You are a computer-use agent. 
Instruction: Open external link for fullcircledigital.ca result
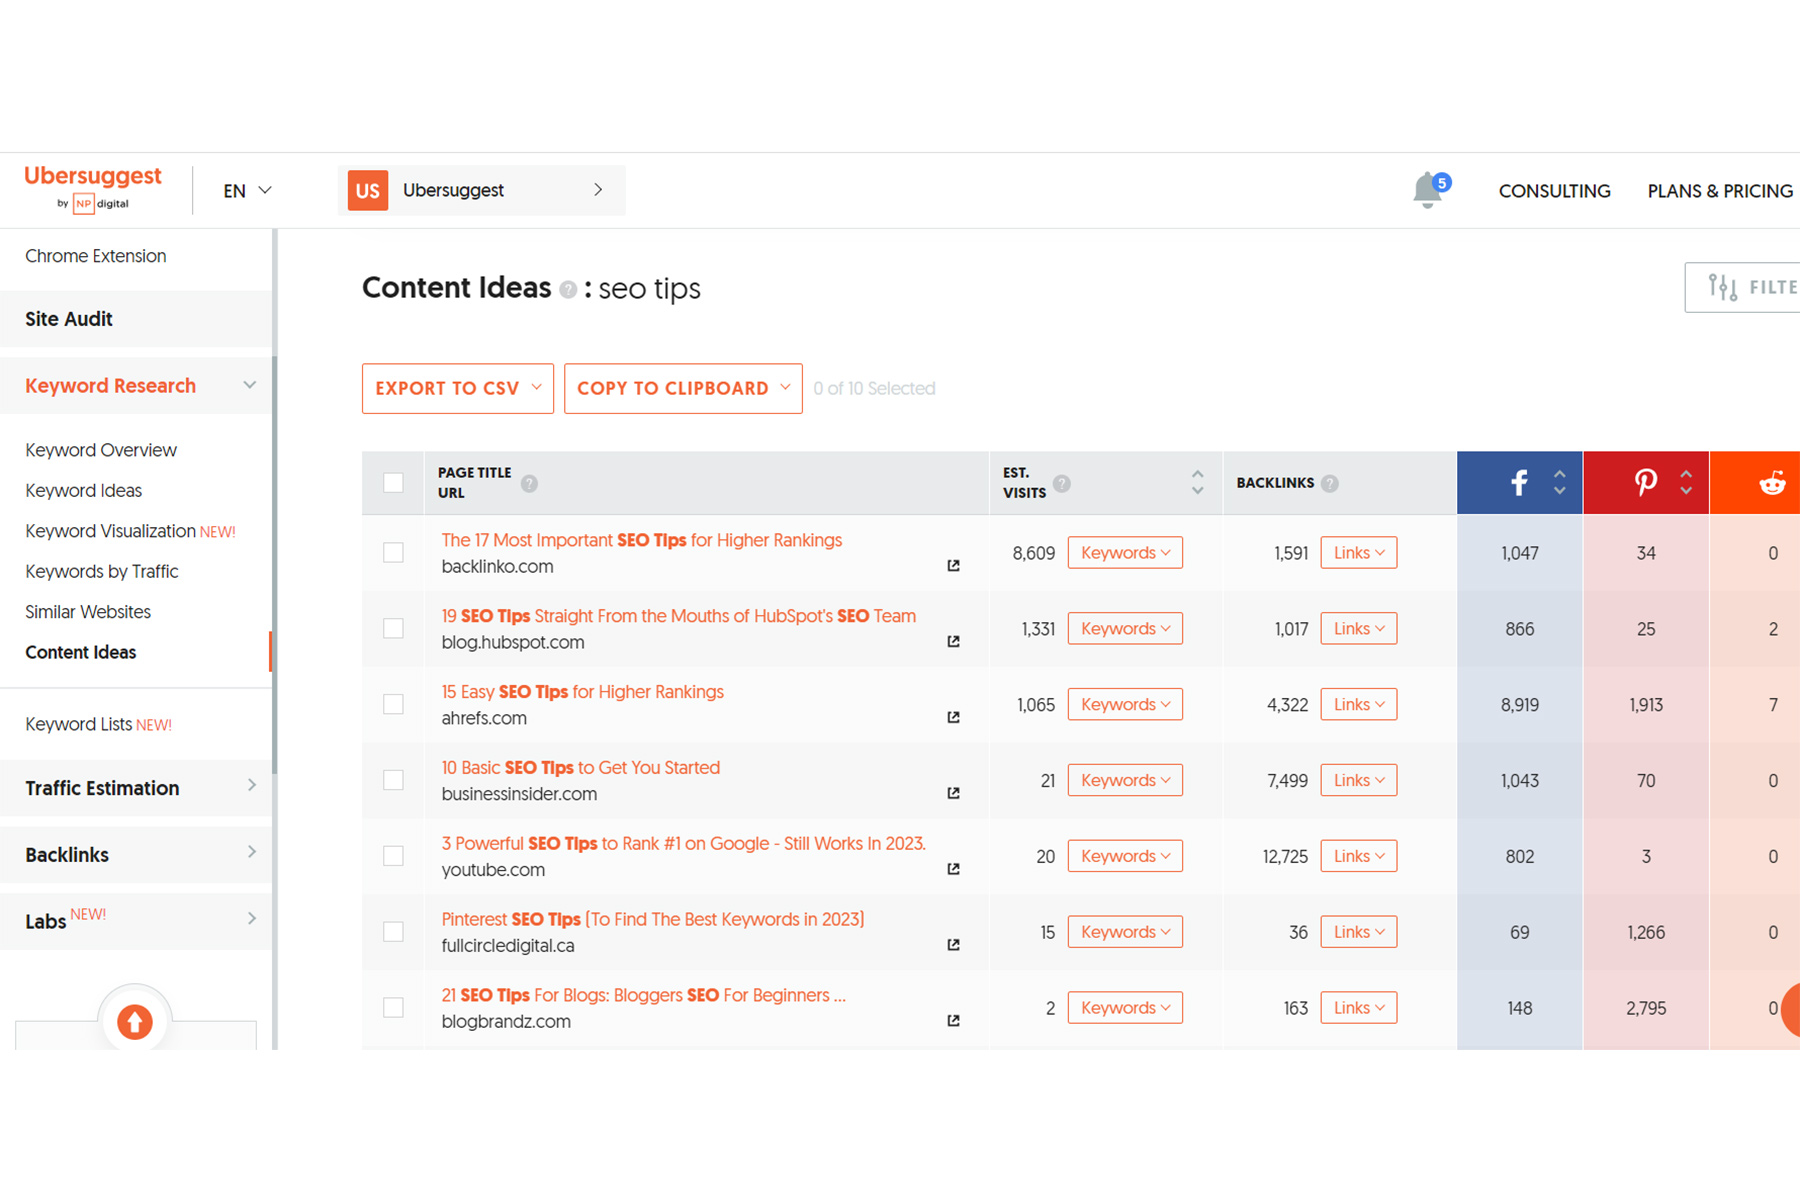[x=953, y=945]
